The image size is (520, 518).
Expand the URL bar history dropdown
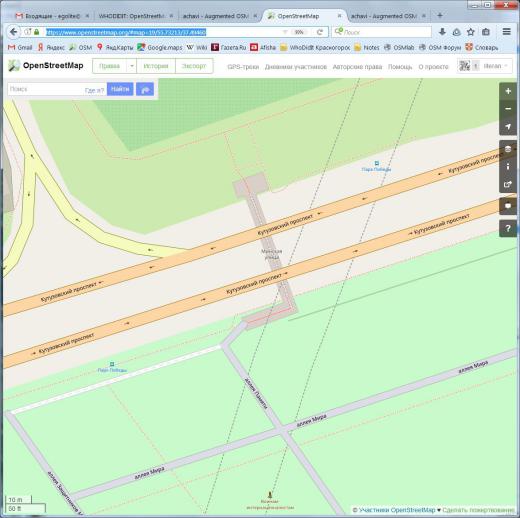click(x=285, y=32)
